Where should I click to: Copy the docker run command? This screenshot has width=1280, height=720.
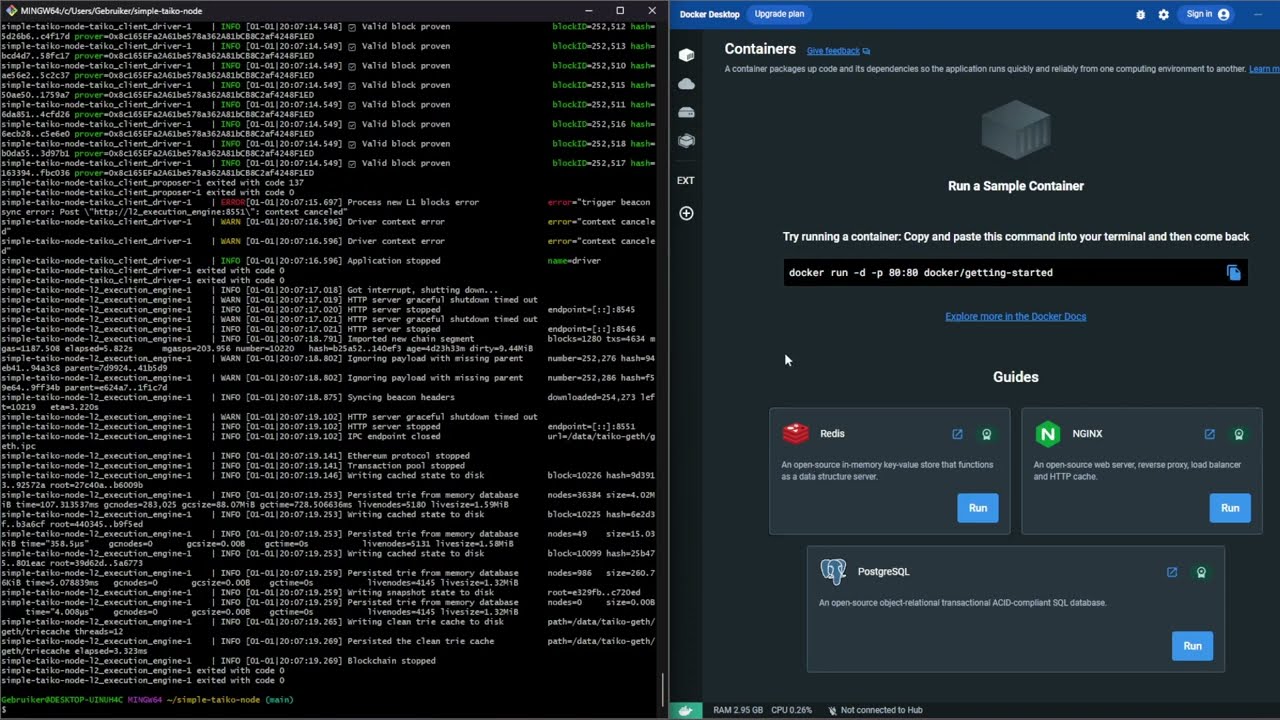[1233, 273]
